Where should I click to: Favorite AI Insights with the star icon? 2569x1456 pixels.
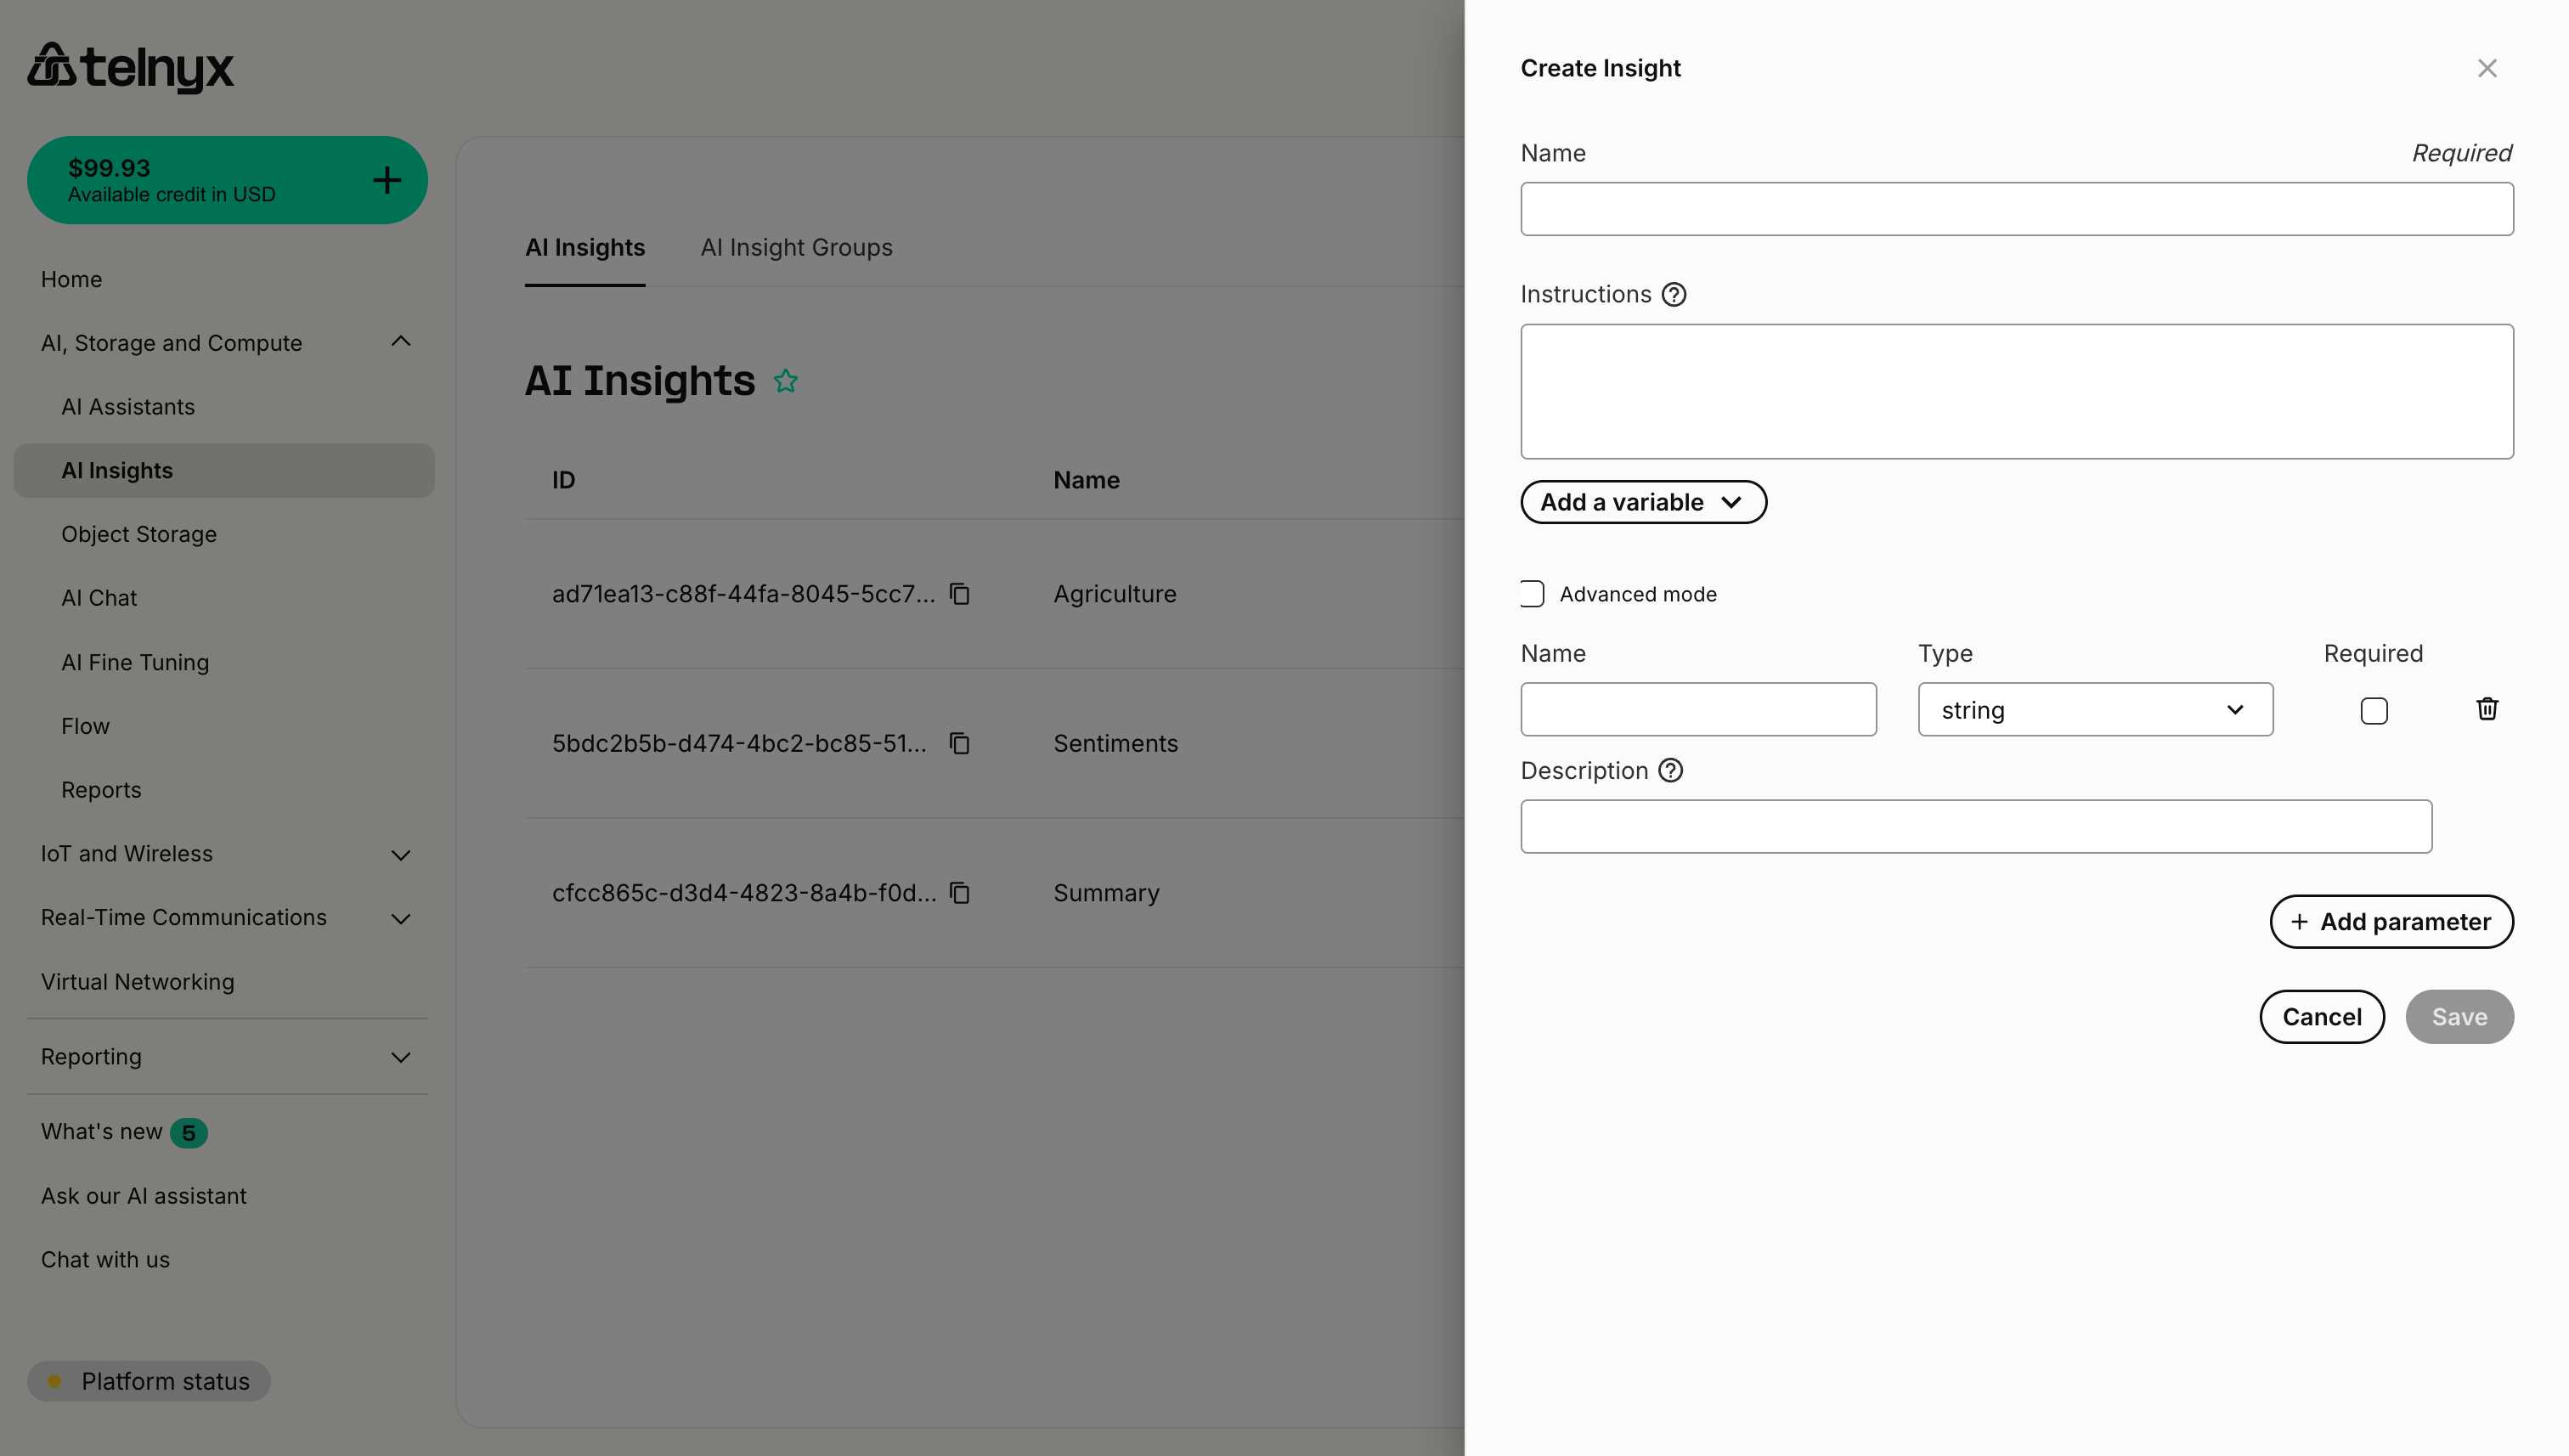tap(786, 380)
